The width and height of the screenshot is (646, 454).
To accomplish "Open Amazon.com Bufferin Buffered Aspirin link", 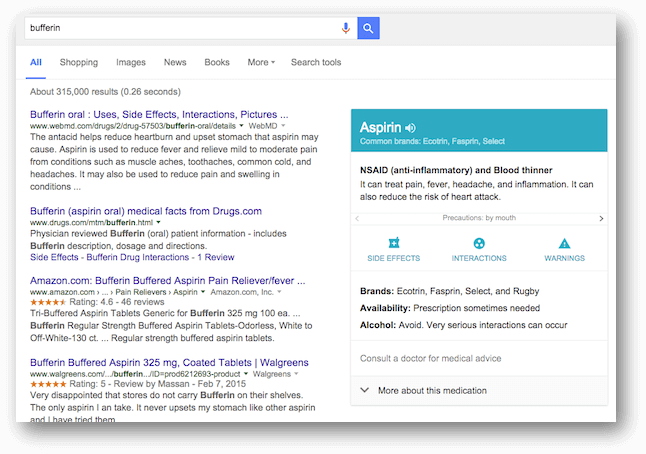I will tap(168, 281).
